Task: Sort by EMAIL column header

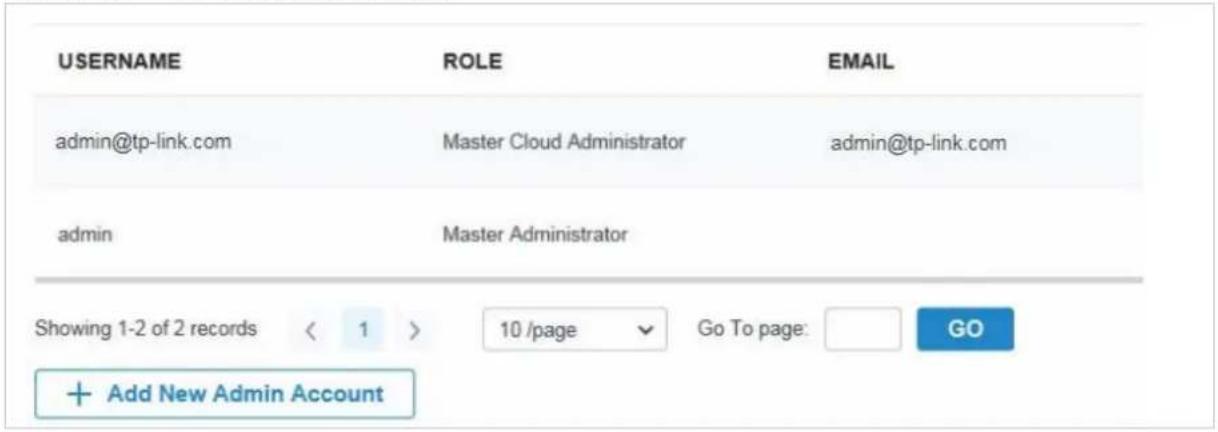Action: 860,61
